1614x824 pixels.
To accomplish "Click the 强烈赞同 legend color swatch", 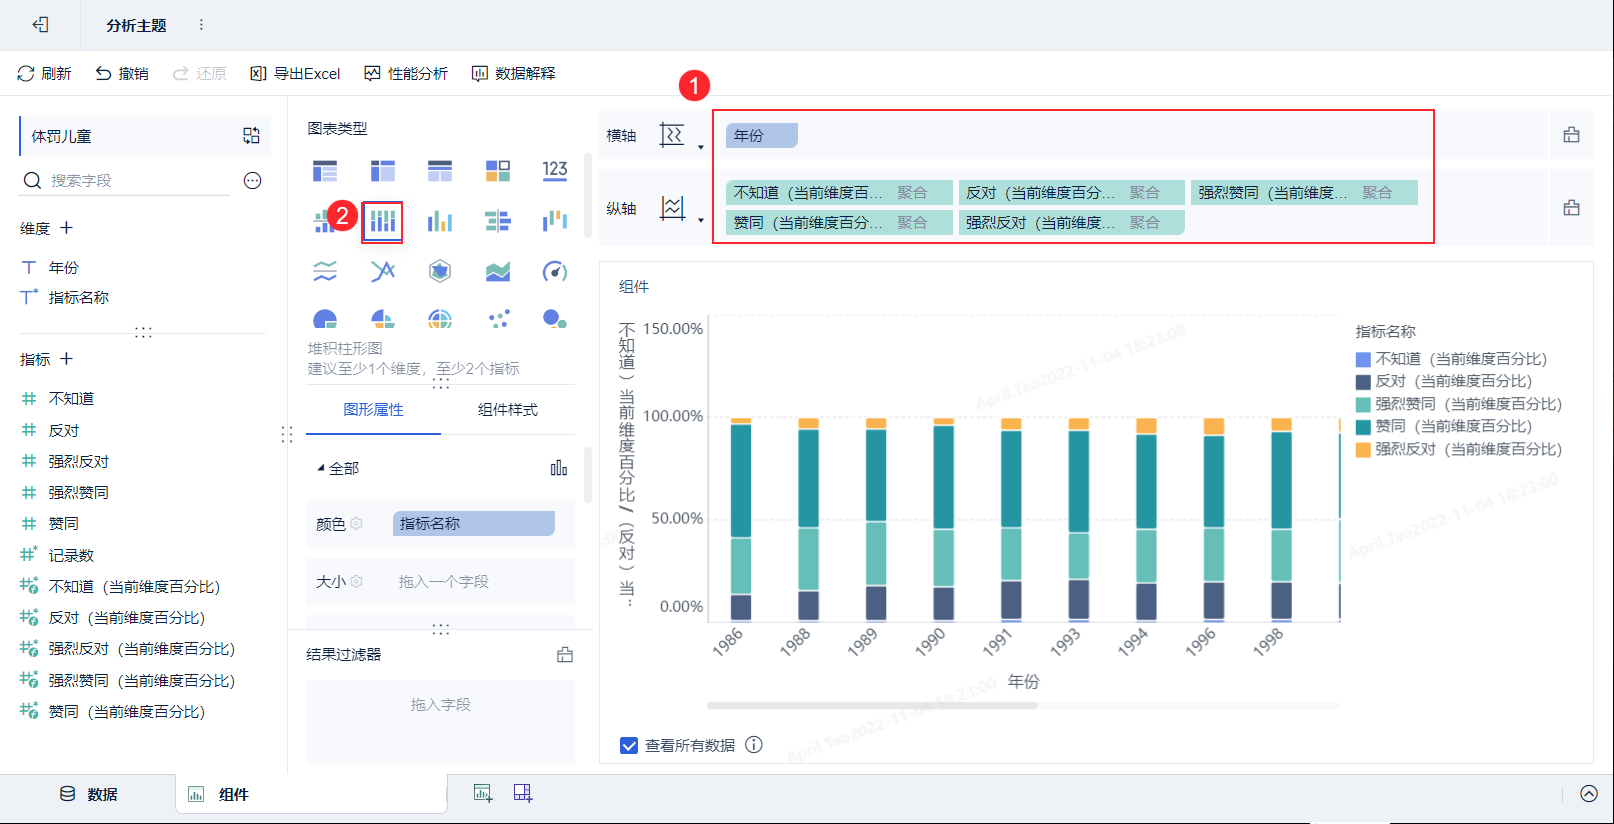I will click(x=1363, y=404).
